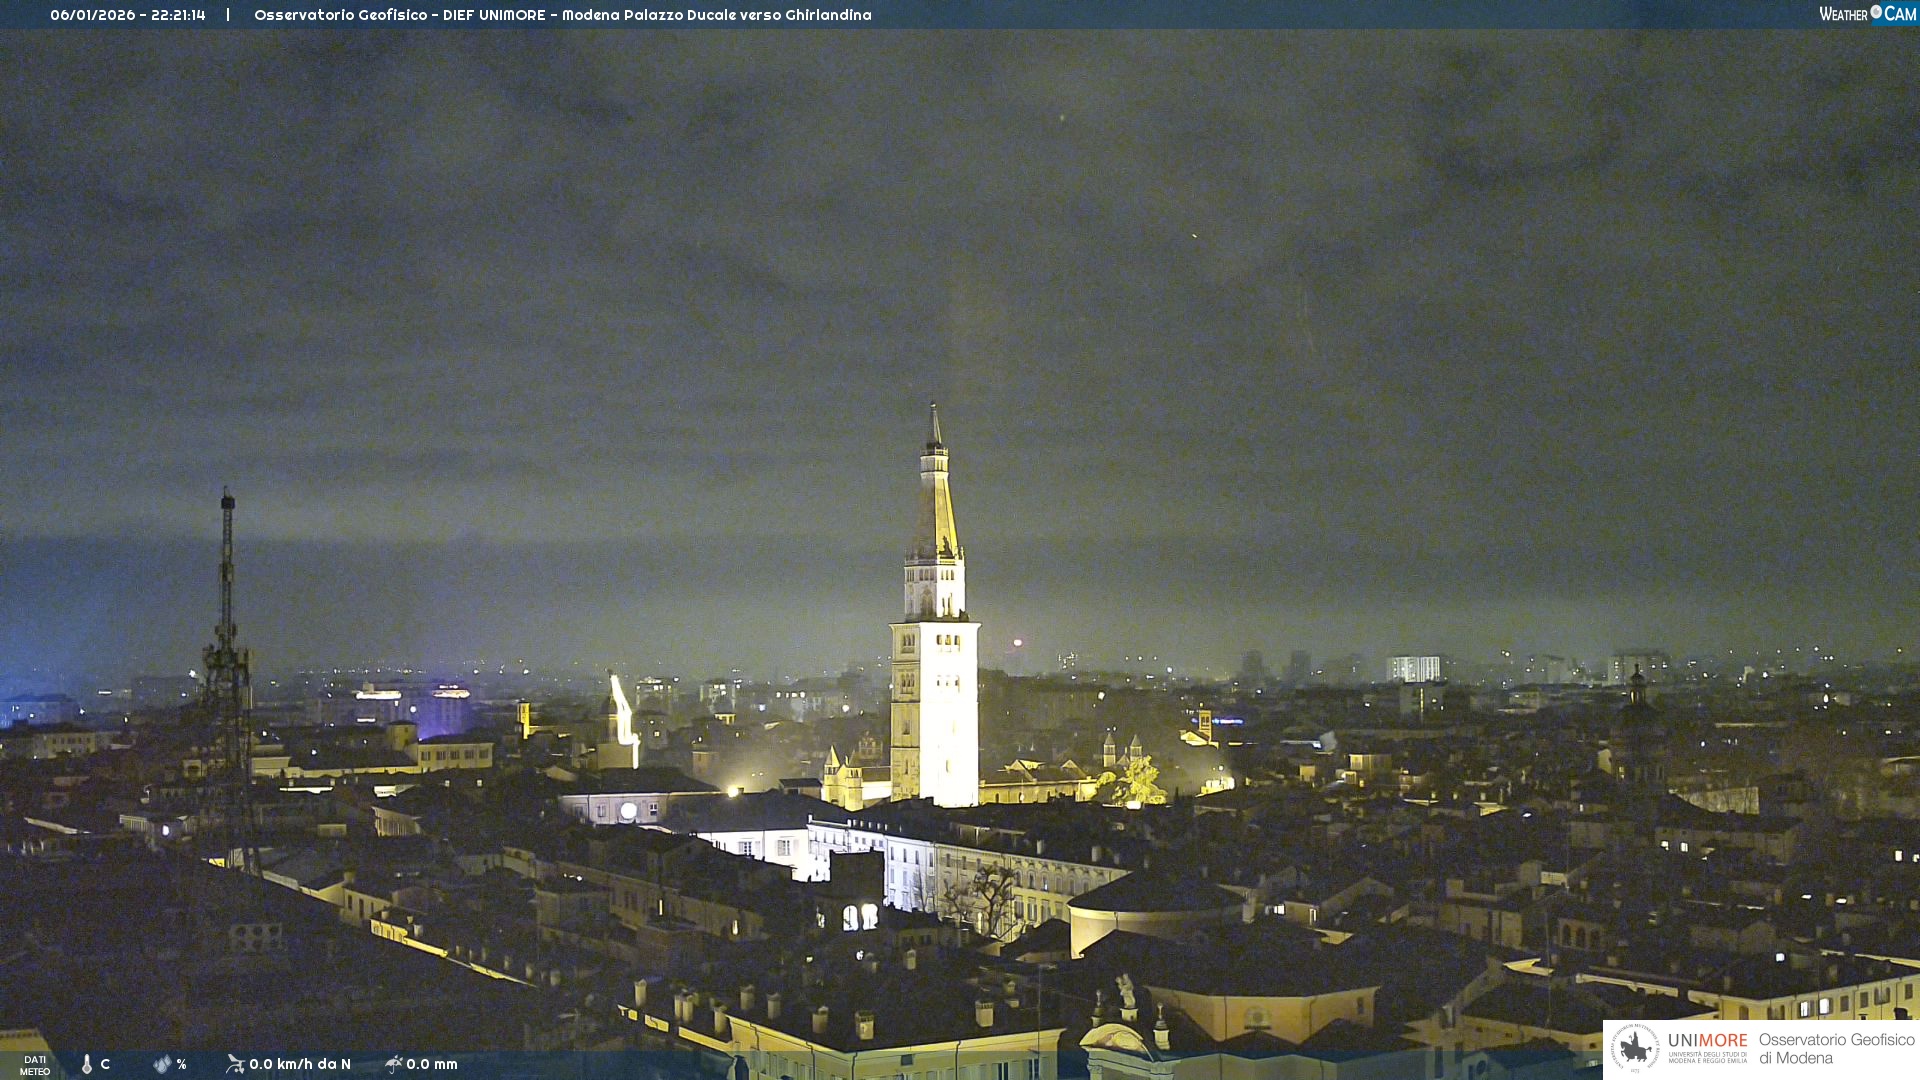Click the 0.0 mm rainfall reading
Image resolution: width=1920 pixels, height=1080 pixels.
point(432,1064)
